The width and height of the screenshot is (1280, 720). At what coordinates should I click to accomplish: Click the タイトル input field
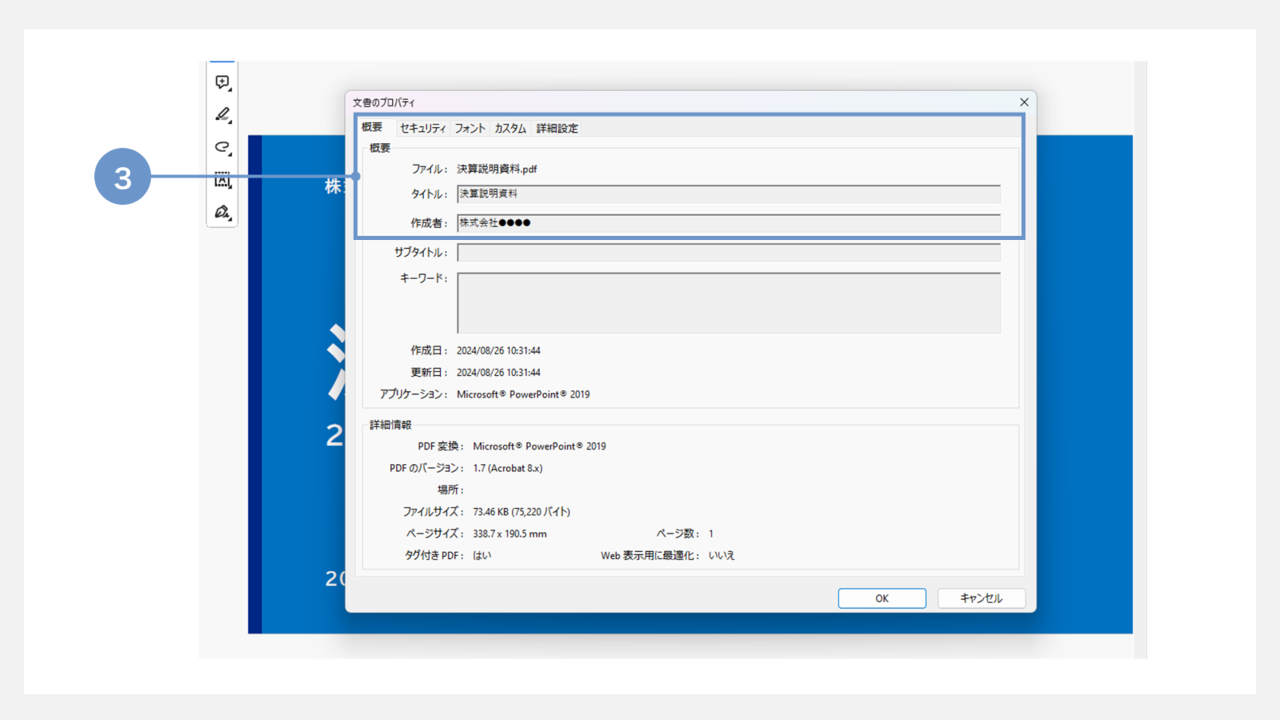point(729,194)
